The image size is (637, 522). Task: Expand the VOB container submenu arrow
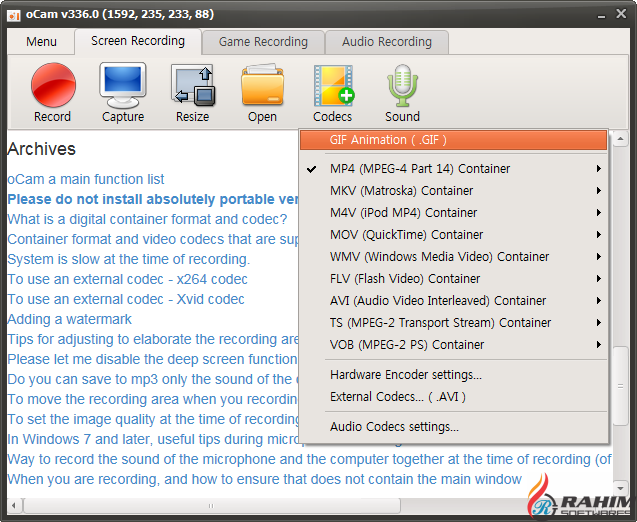(599, 344)
